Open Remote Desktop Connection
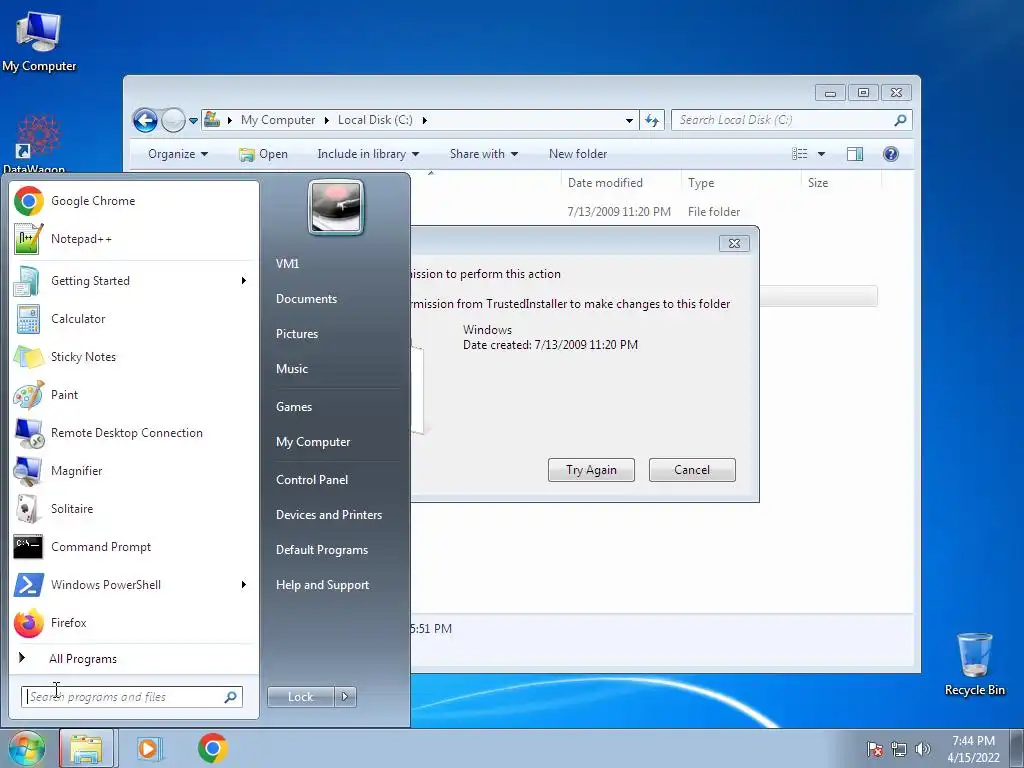Image resolution: width=1024 pixels, height=768 pixels. point(134,432)
